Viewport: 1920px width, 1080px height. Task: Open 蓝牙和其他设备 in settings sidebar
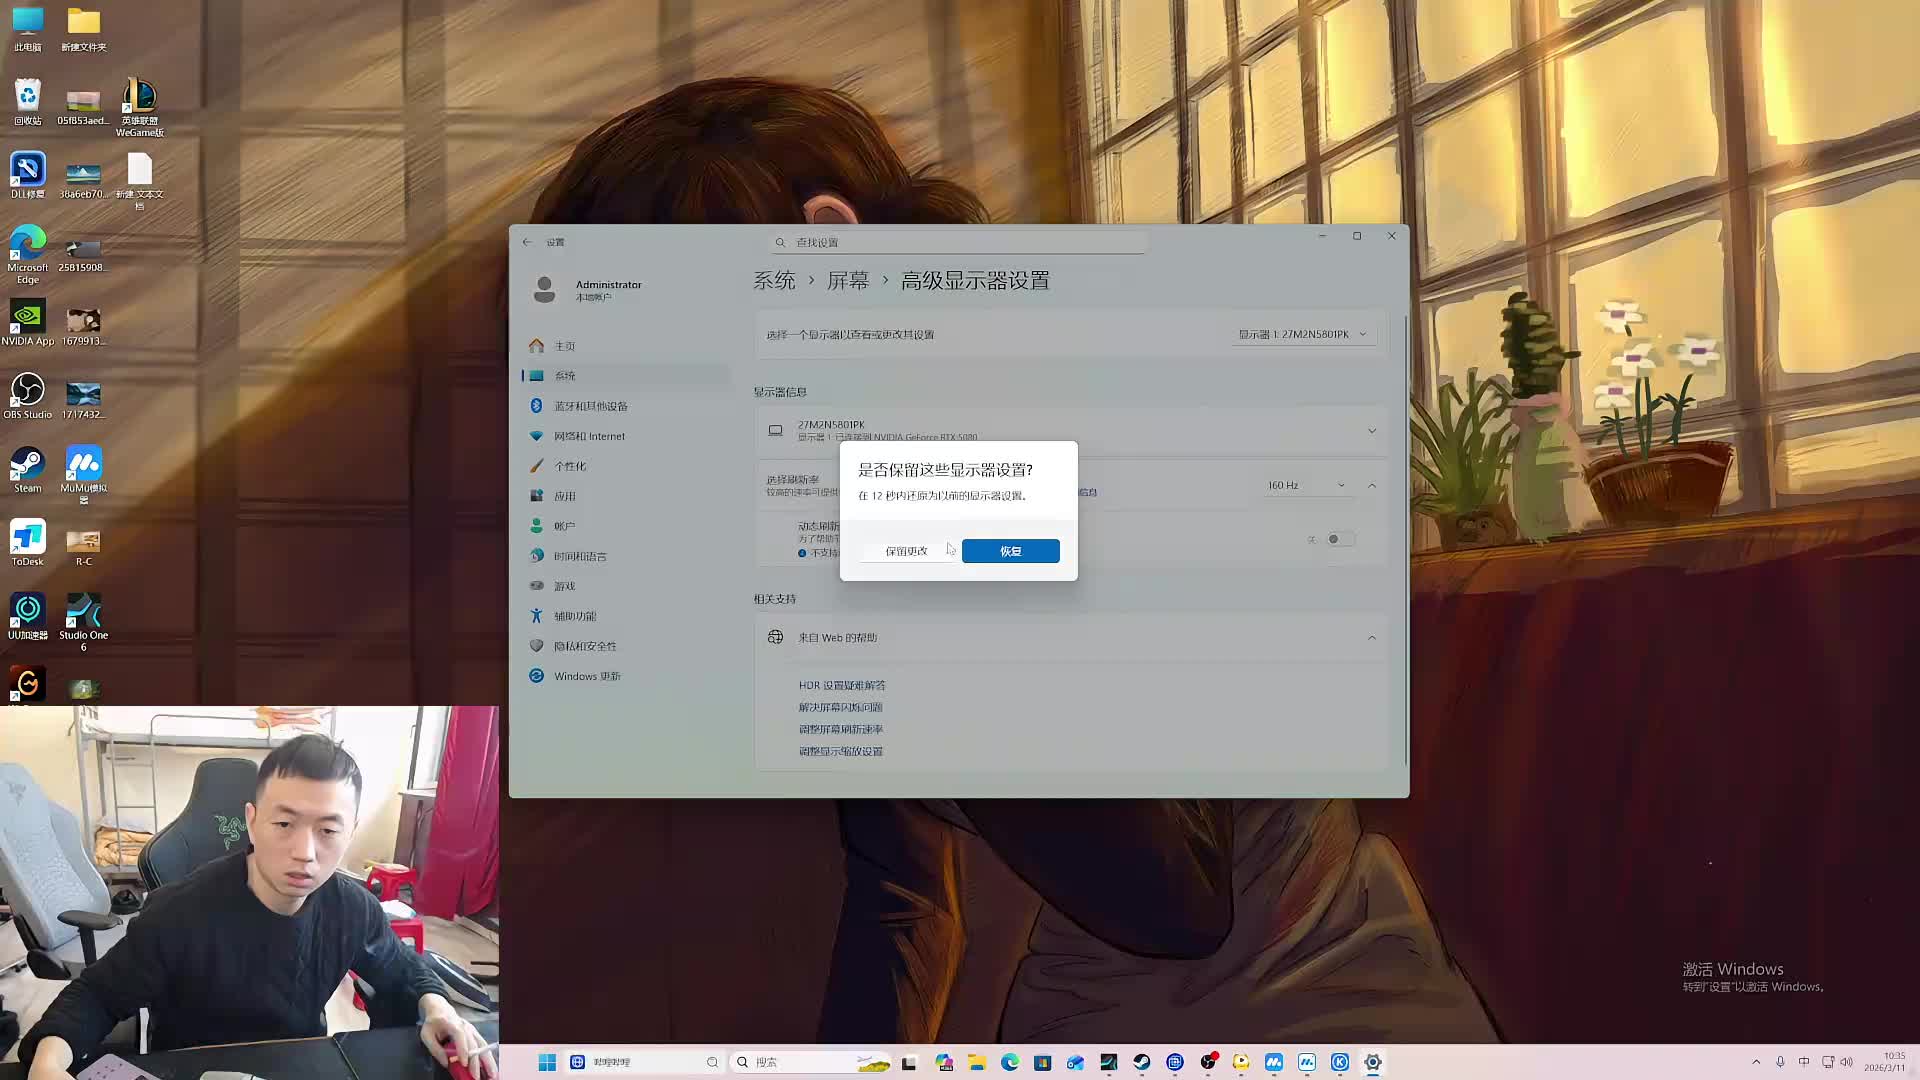(590, 406)
